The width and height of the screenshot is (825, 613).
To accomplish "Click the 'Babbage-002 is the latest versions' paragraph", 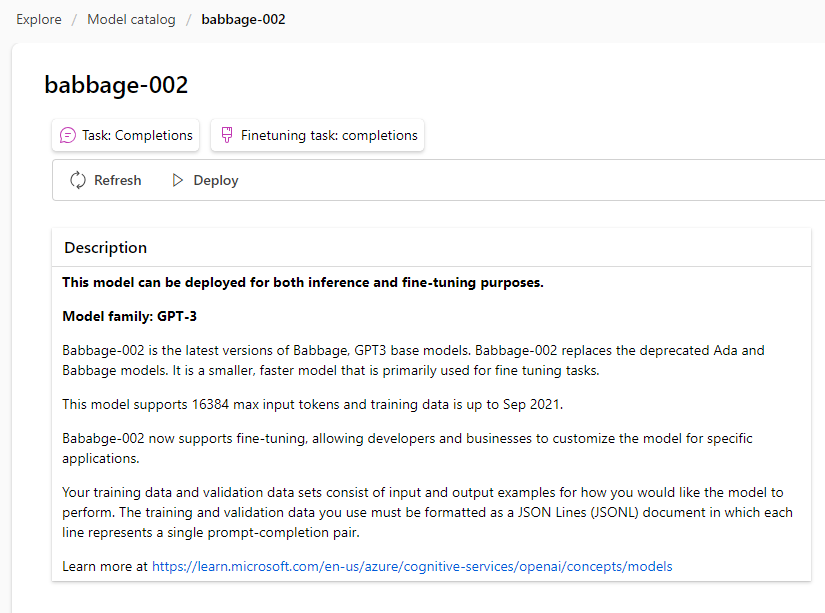I will click(x=413, y=360).
